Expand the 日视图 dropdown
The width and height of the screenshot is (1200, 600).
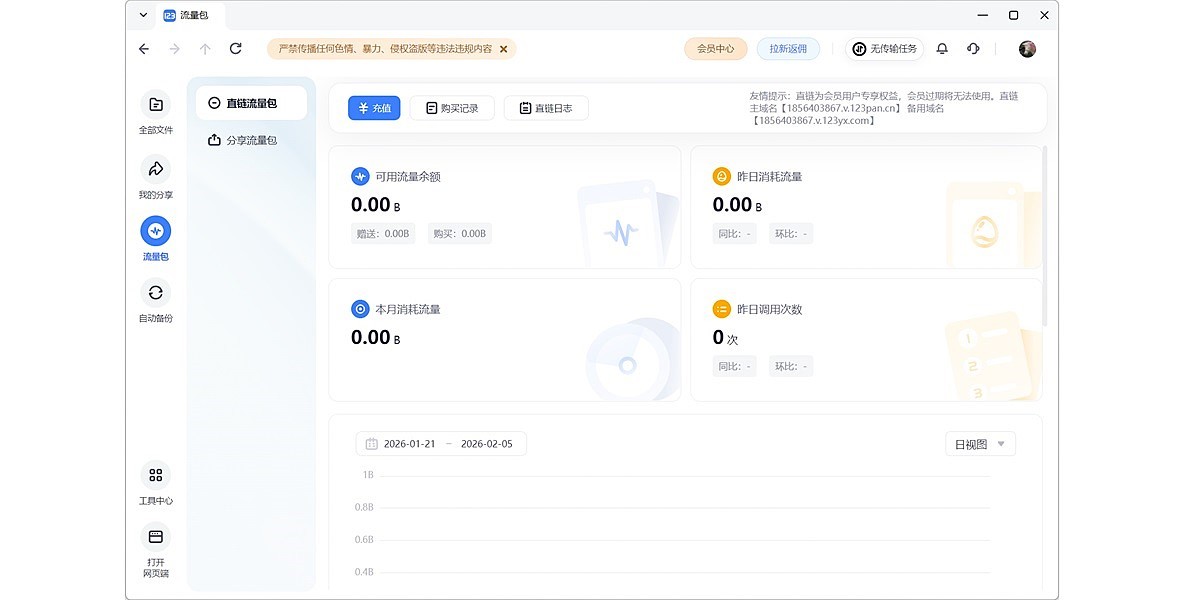pos(980,444)
